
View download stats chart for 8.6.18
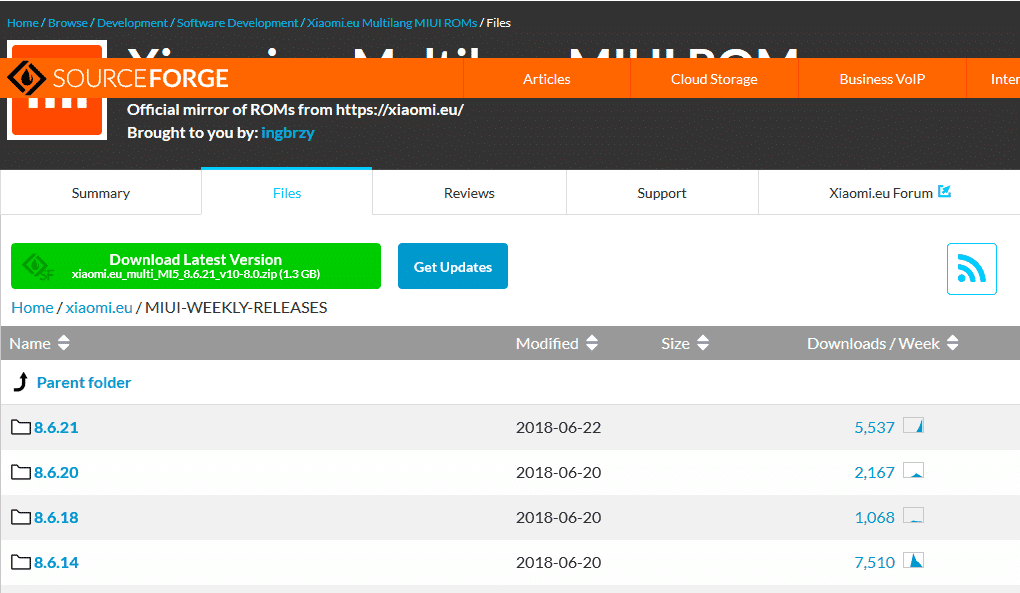913,516
